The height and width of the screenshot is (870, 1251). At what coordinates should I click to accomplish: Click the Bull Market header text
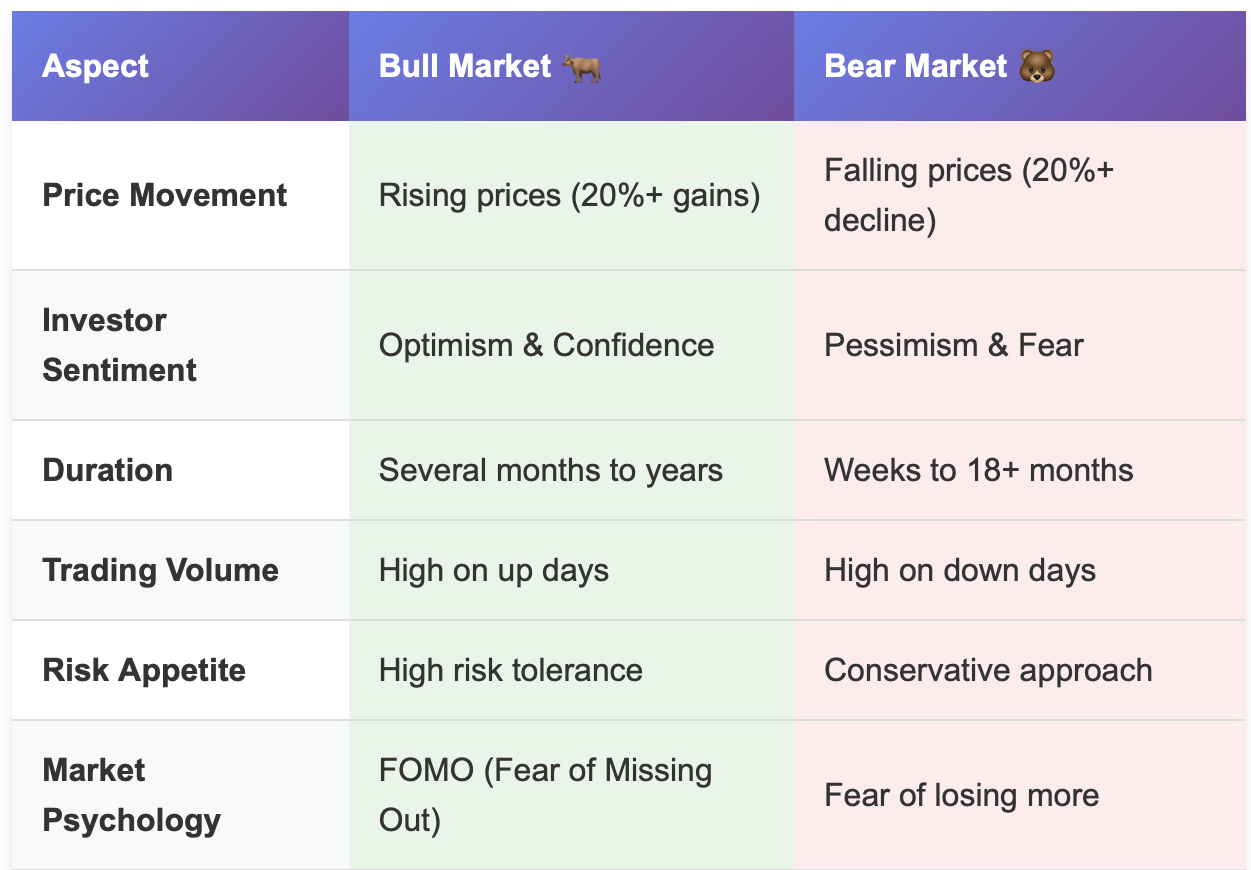tap(465, 67)
